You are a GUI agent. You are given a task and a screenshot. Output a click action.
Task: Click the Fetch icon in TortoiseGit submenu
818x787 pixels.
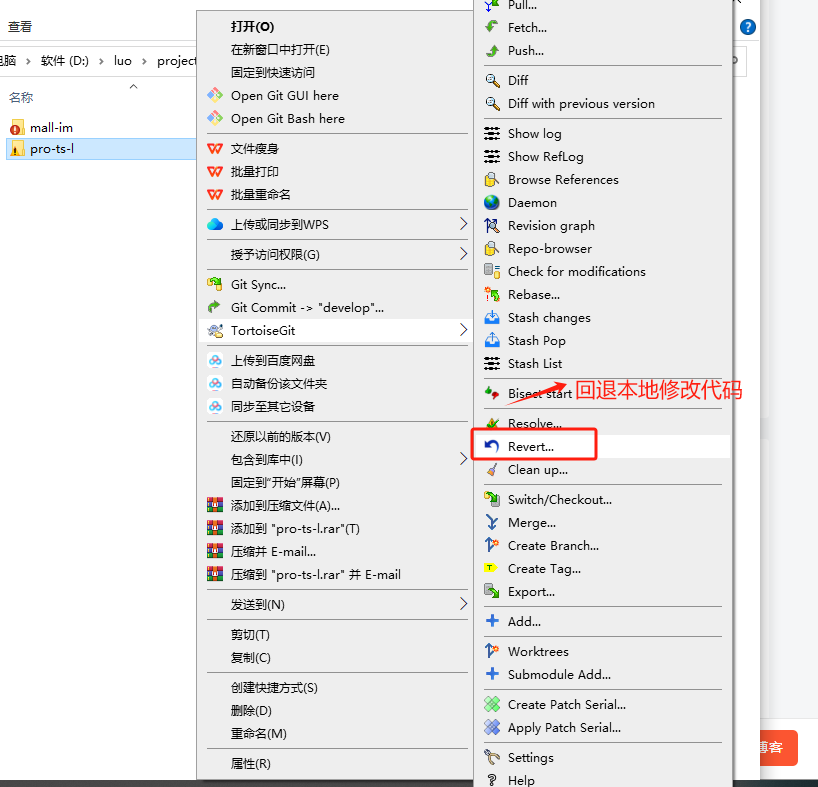[491, 27]
